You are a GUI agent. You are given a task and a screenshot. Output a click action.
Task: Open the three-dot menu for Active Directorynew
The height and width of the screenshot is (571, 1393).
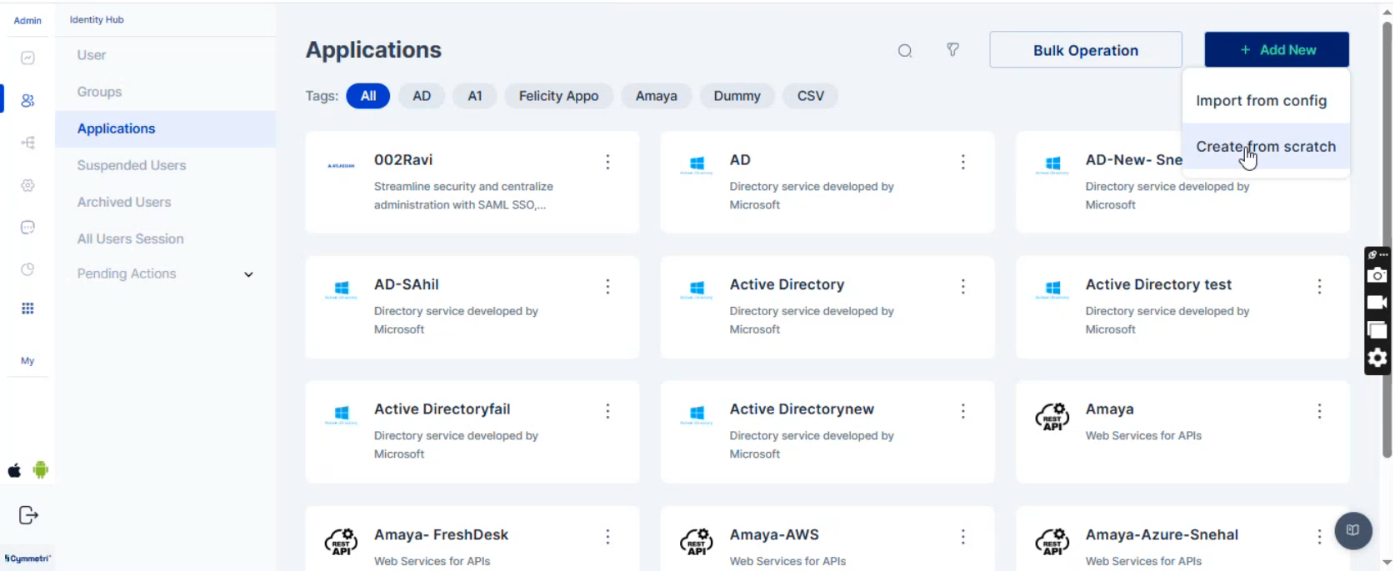click(963, 411)
